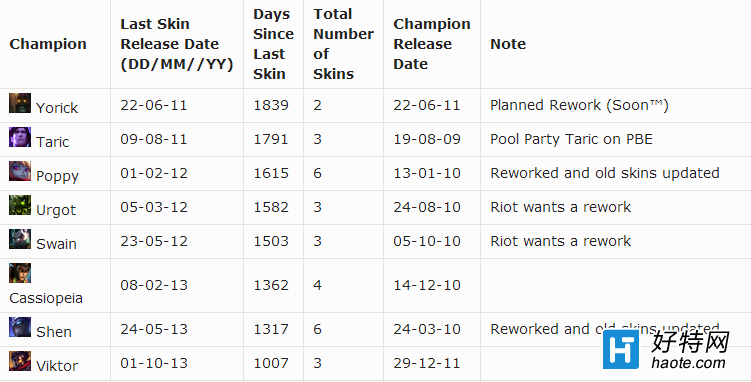Click the Taric champion portrait icon

20,137
